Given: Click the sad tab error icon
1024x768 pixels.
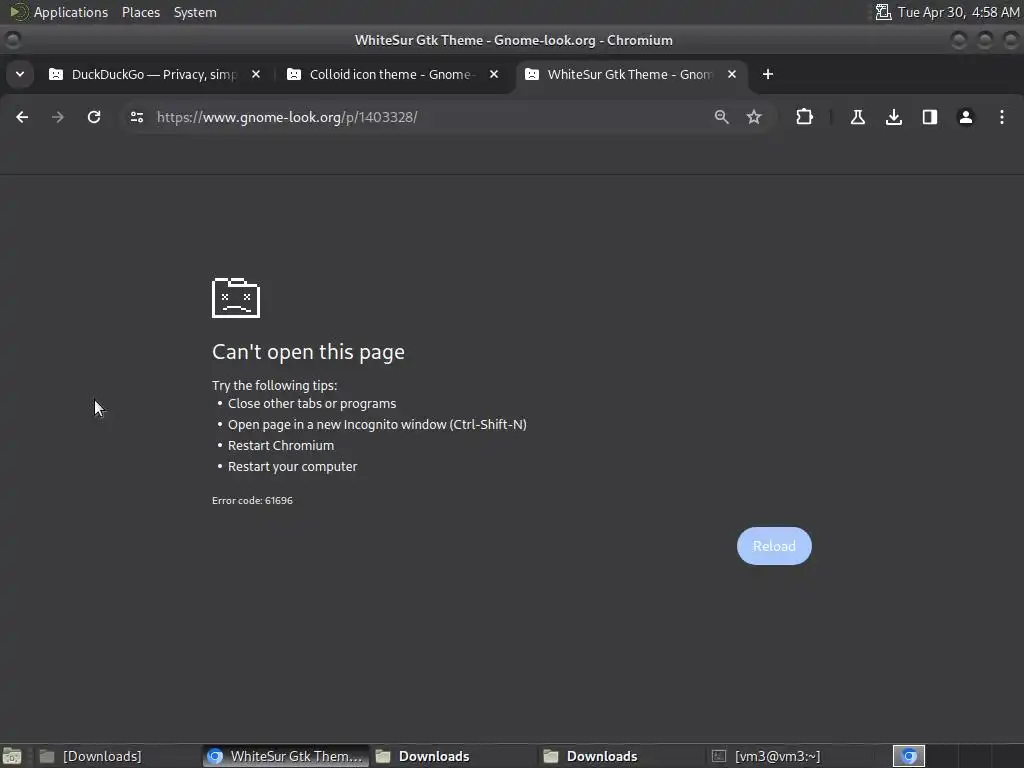Looking at the screenshot, I should point(236,298).
